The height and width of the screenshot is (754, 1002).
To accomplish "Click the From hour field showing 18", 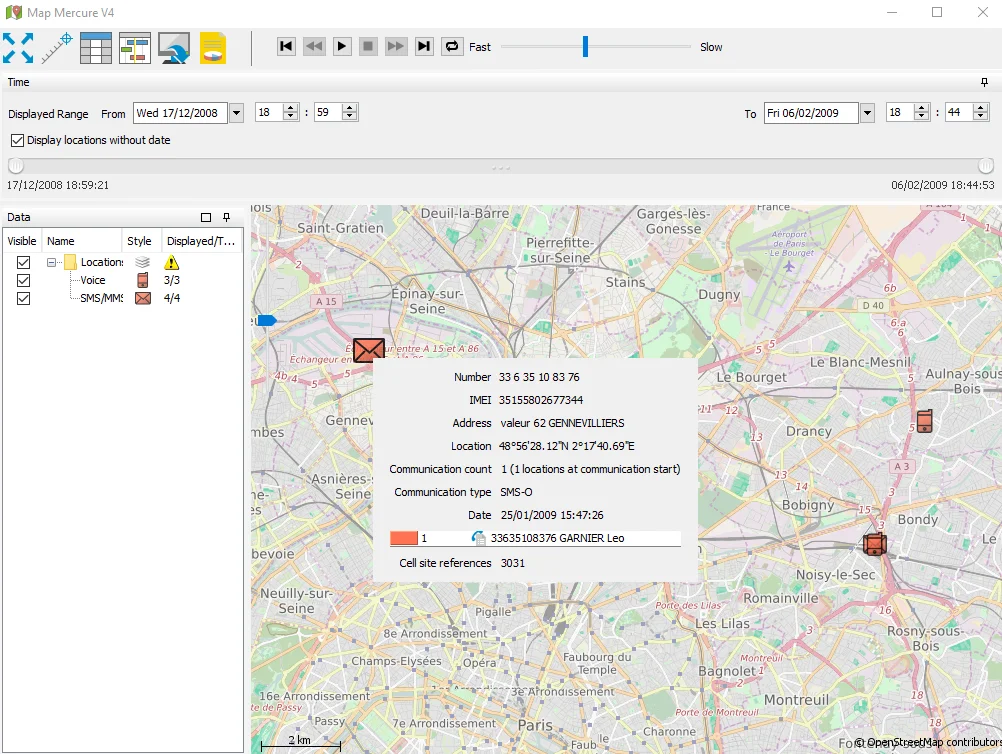I will (268, 113).
